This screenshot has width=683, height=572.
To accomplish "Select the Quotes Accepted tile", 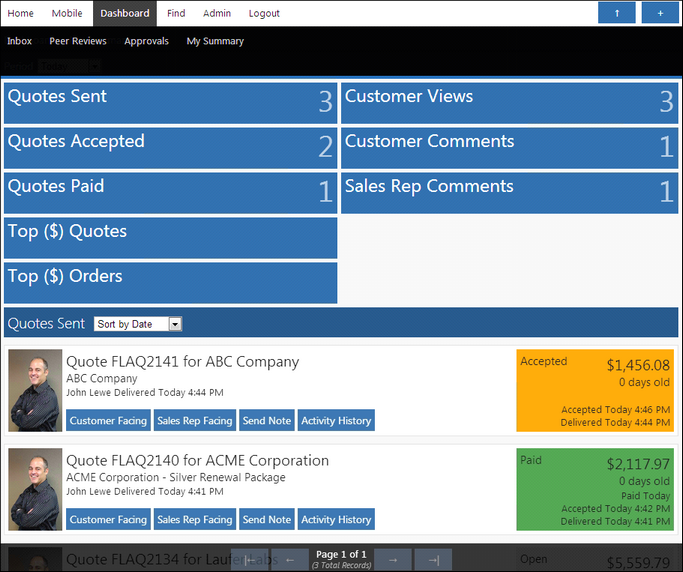I will [170, 147].
